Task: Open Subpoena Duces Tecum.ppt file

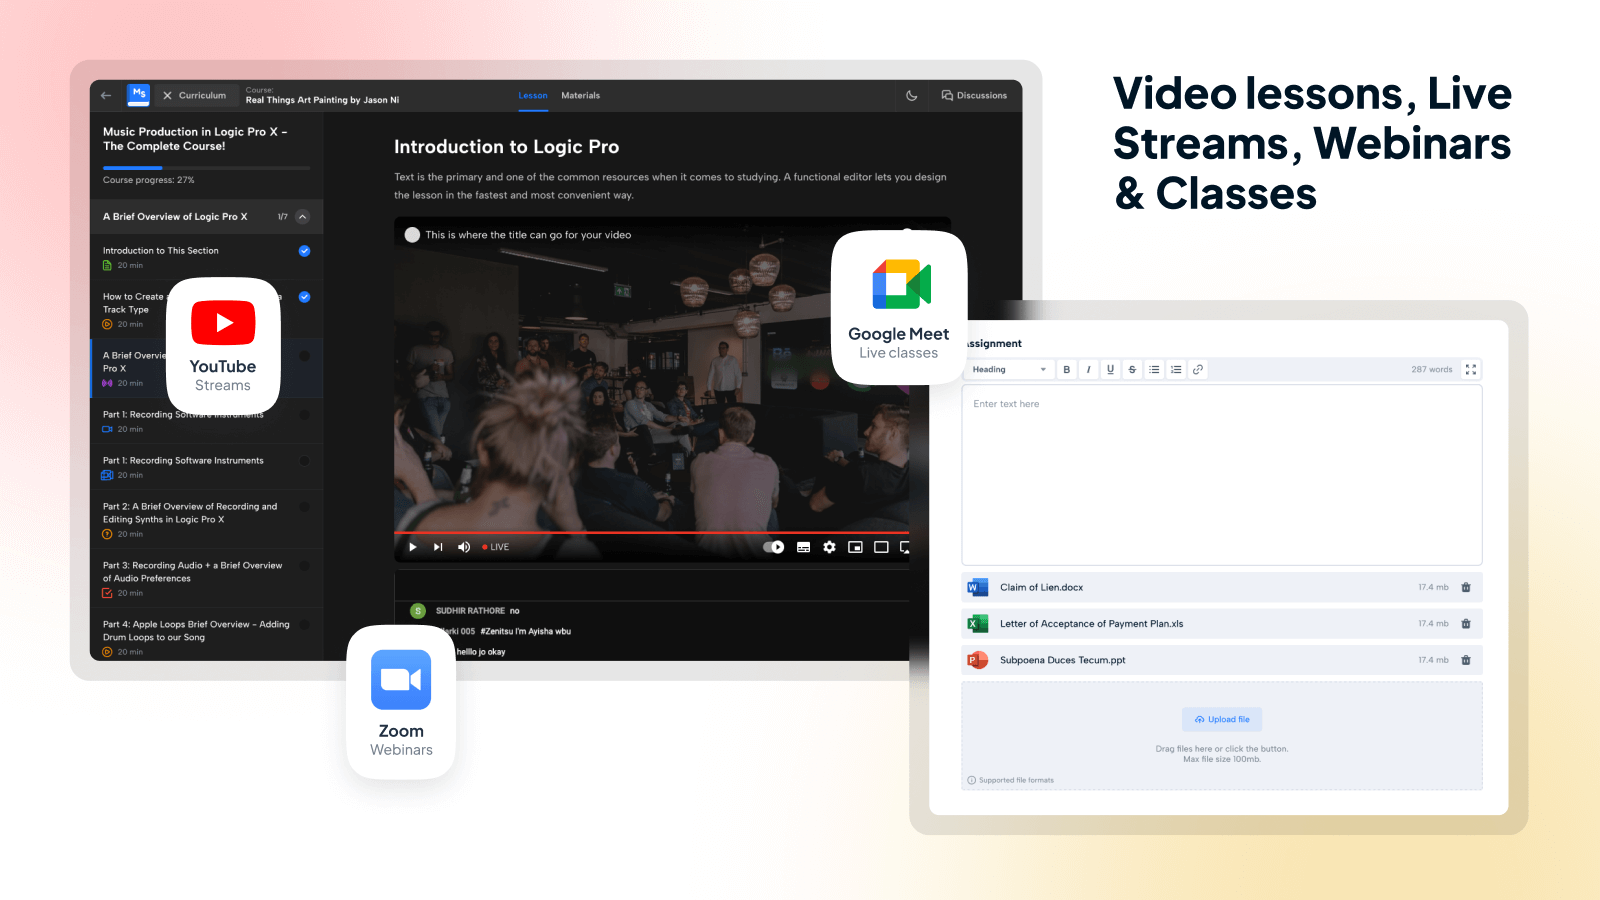Action: pyautogui.click(x=1063, y=660)
